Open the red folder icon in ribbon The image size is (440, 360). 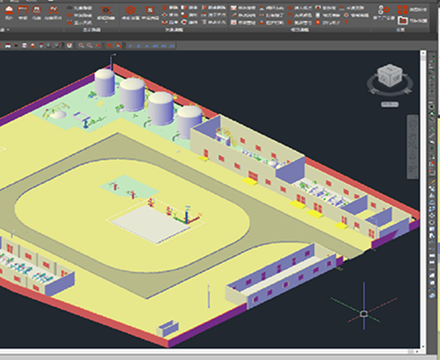403,21
